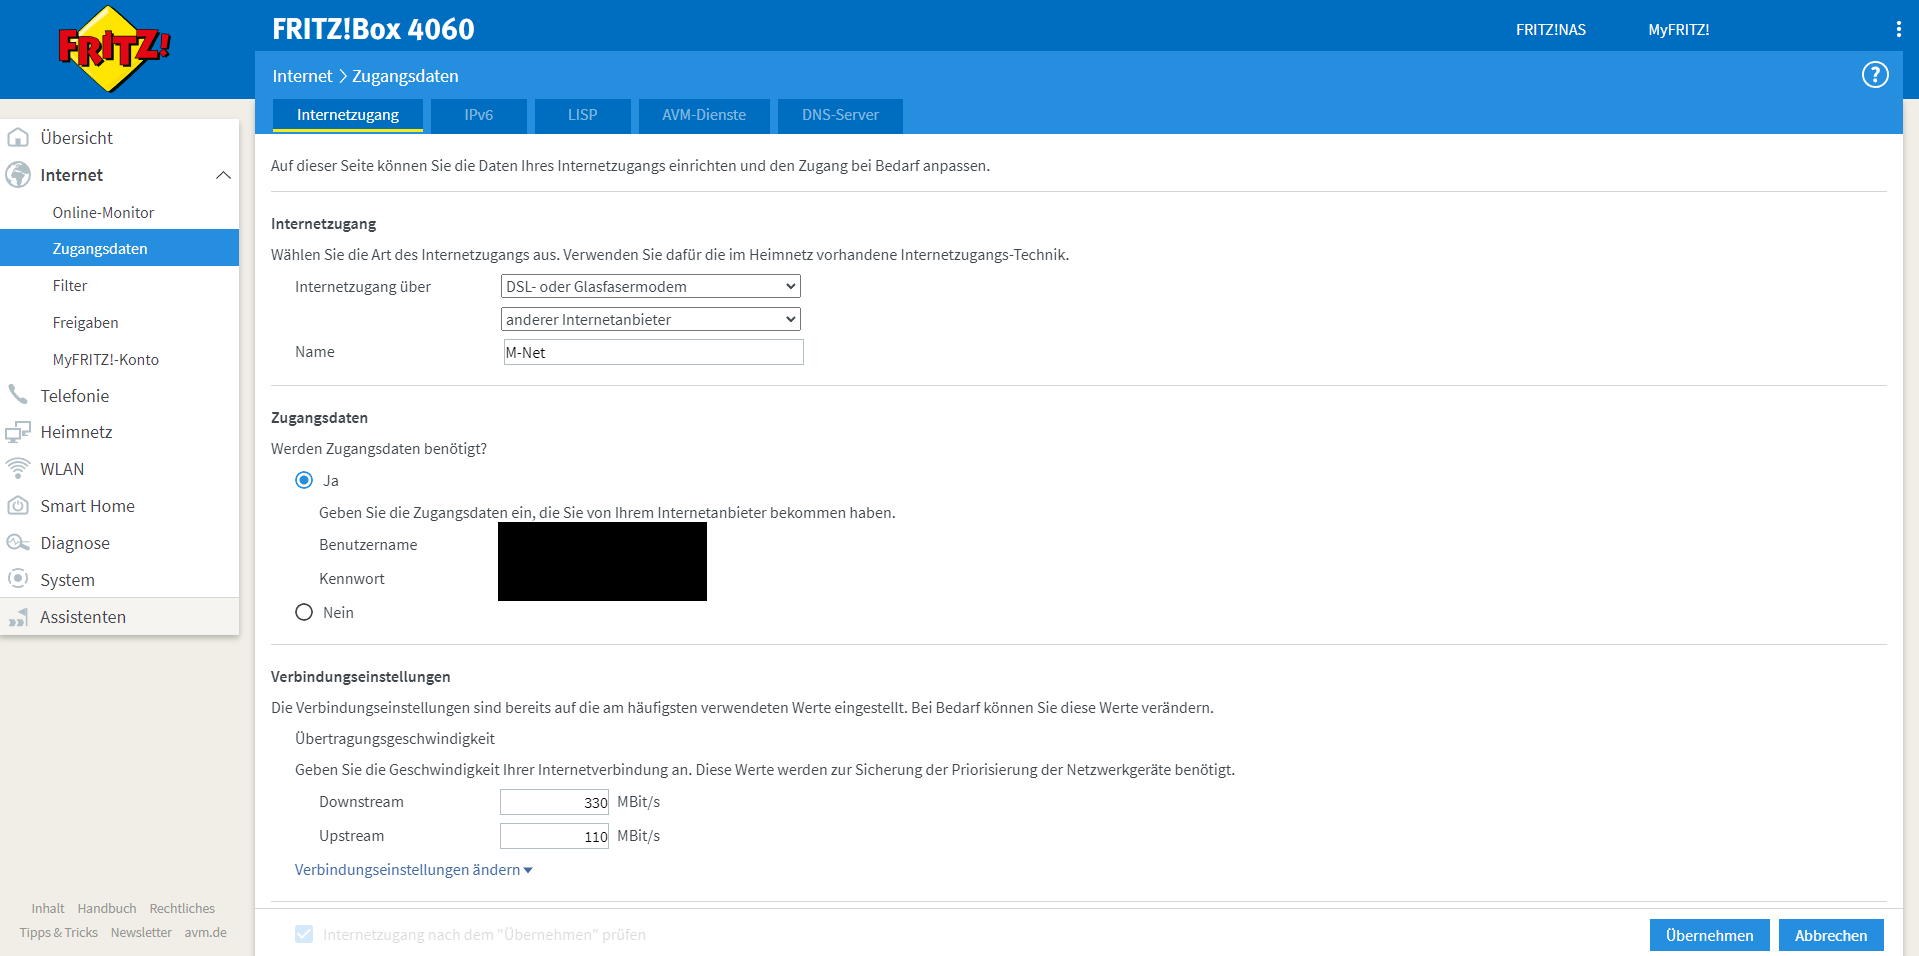The width and height of the screenshot is (1919, 956).
Task: Open the Rechtliches footer link
Action: click(x=182, y=908)
